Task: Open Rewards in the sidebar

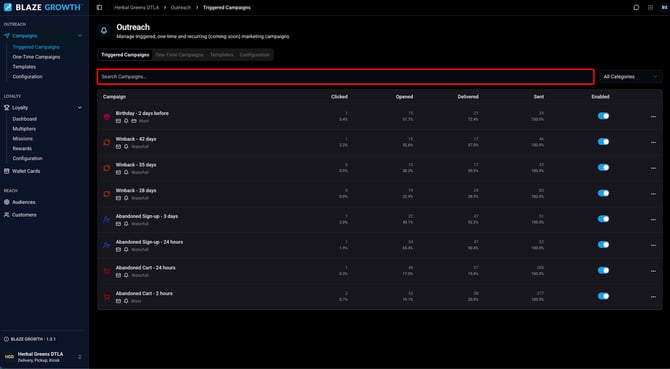Action: [x=22, y=148]
